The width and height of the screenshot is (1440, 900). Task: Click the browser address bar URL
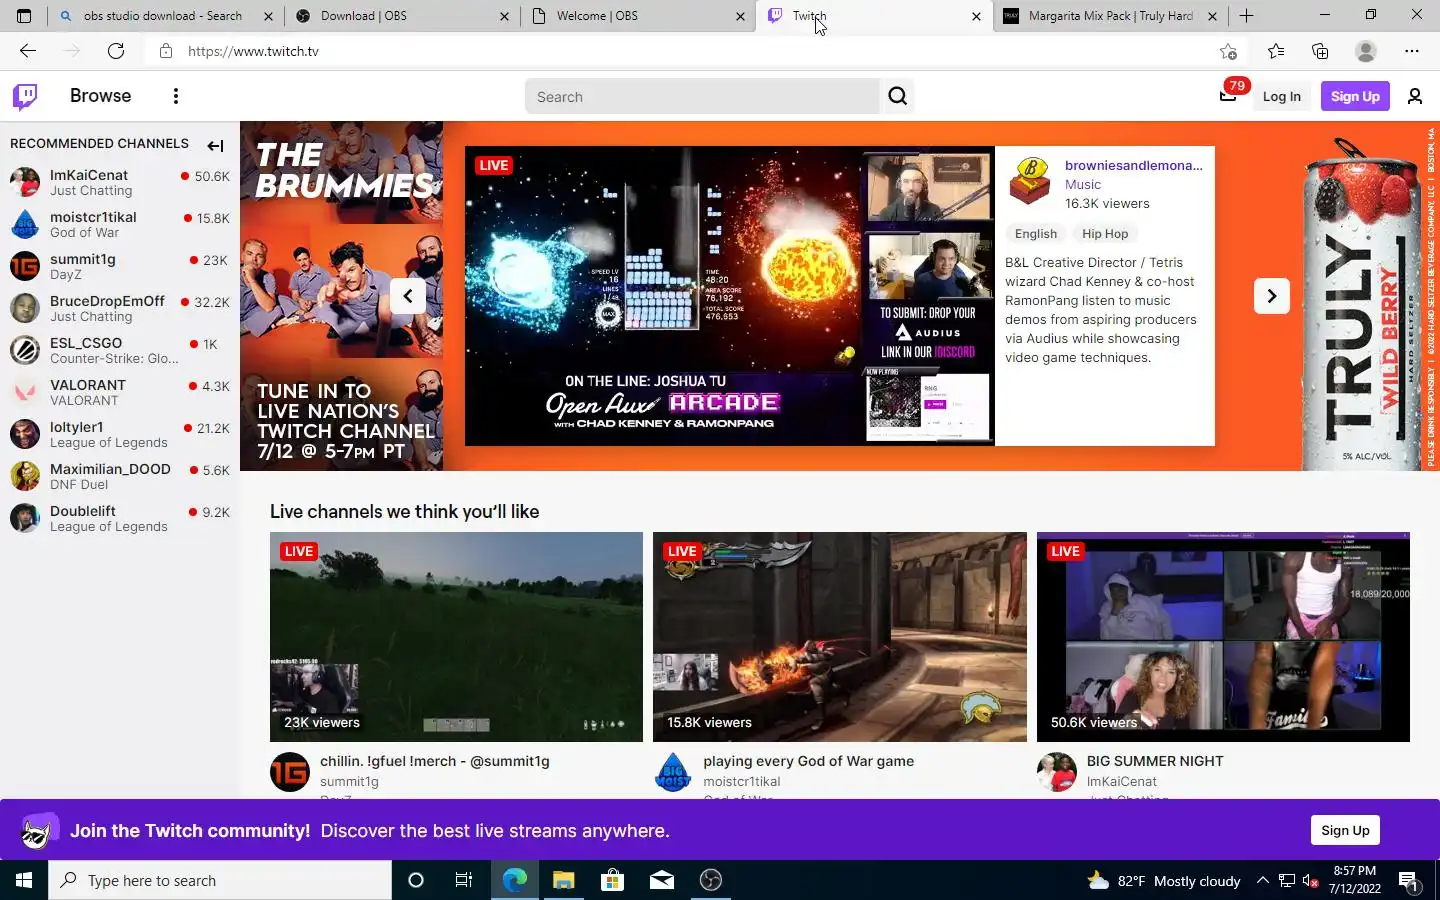pyautogui.click(x=253, y=51)
